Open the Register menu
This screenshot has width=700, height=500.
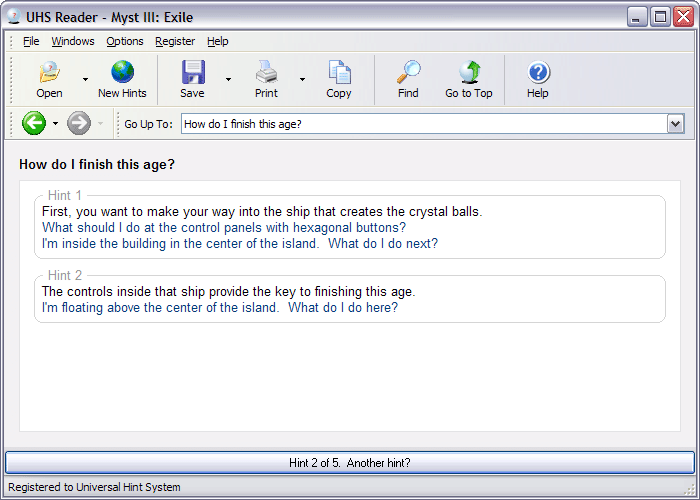click(175, 41)
